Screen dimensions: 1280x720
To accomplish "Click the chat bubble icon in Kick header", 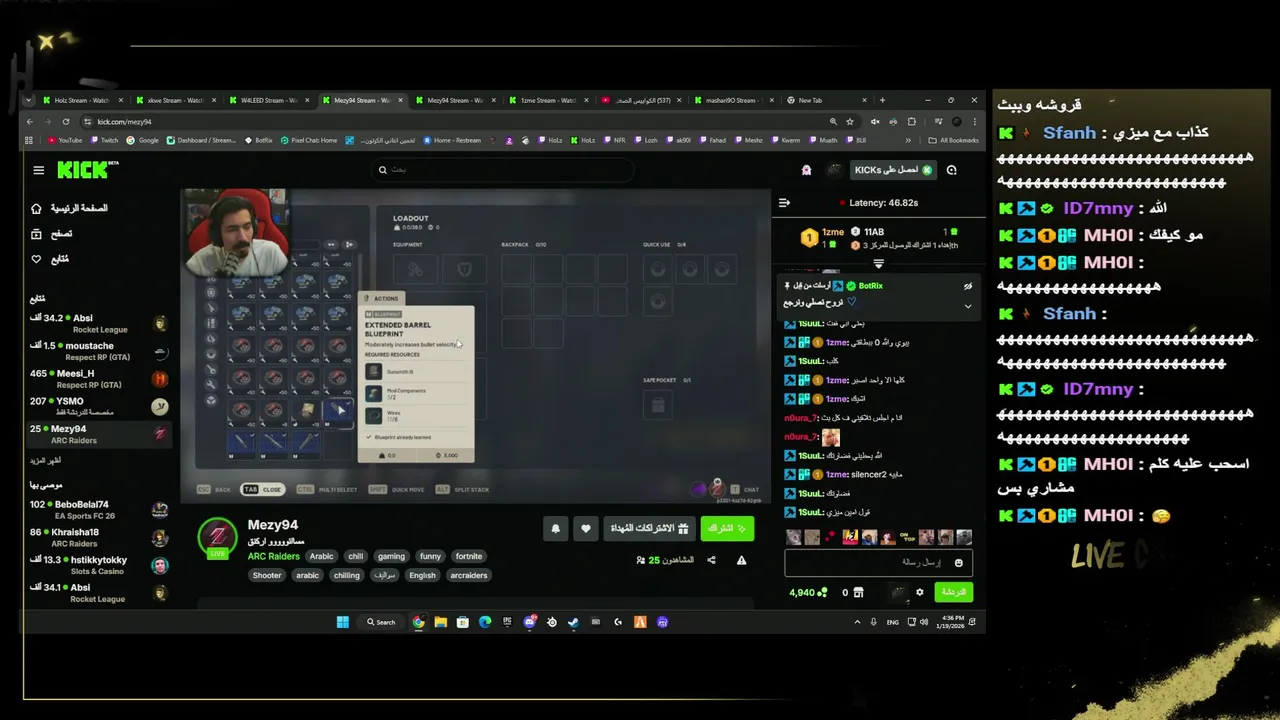I will (952, 170).
